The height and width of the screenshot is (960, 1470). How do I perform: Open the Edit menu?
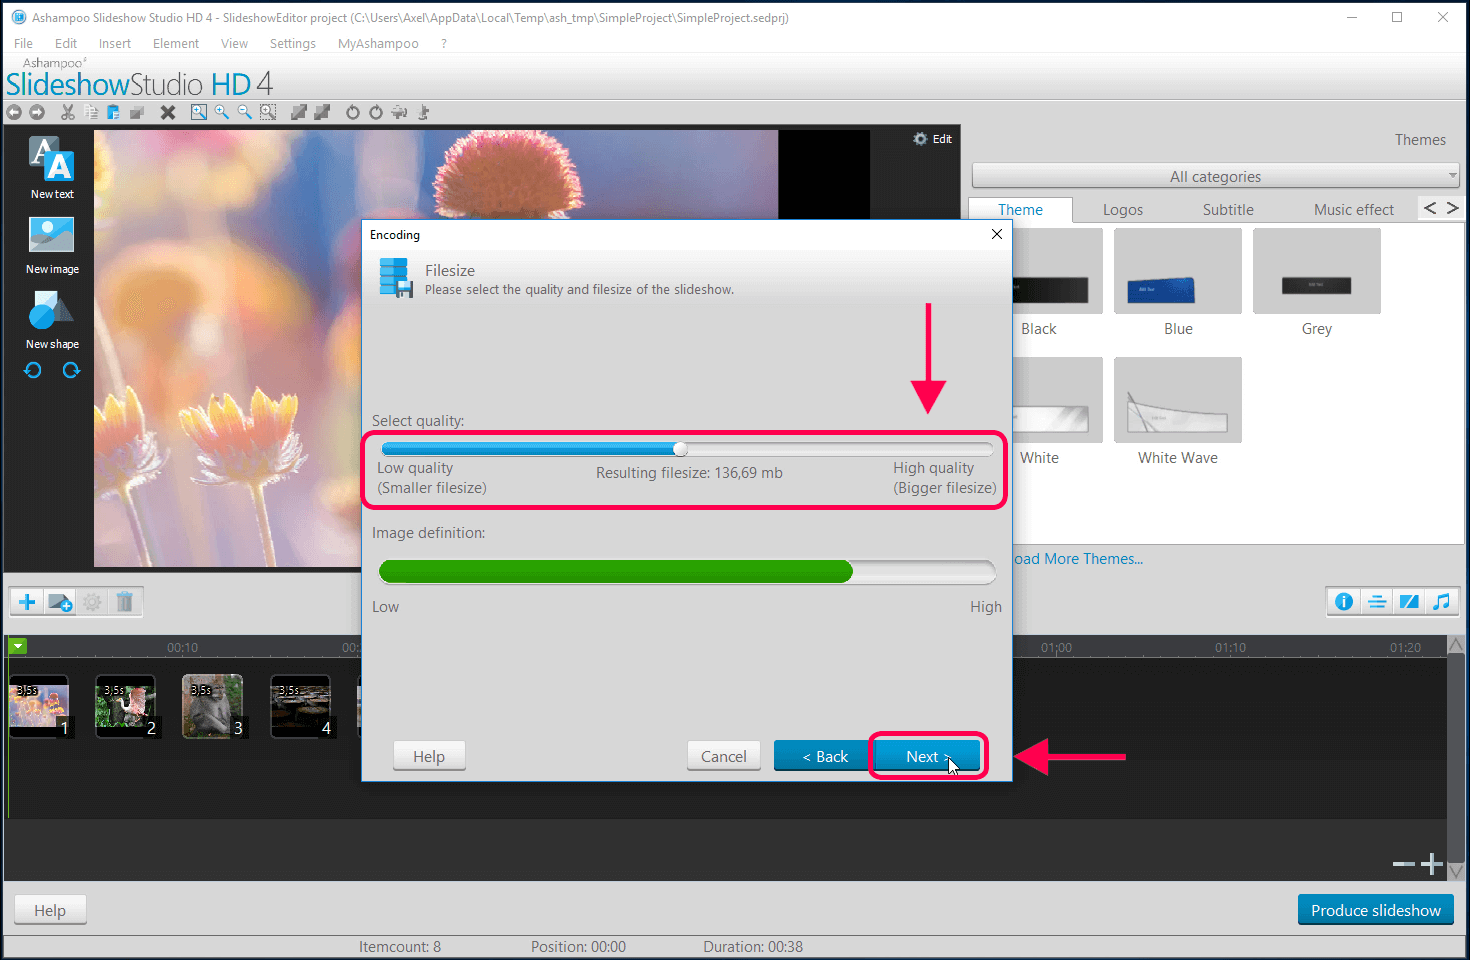click(x=66, y=43)
